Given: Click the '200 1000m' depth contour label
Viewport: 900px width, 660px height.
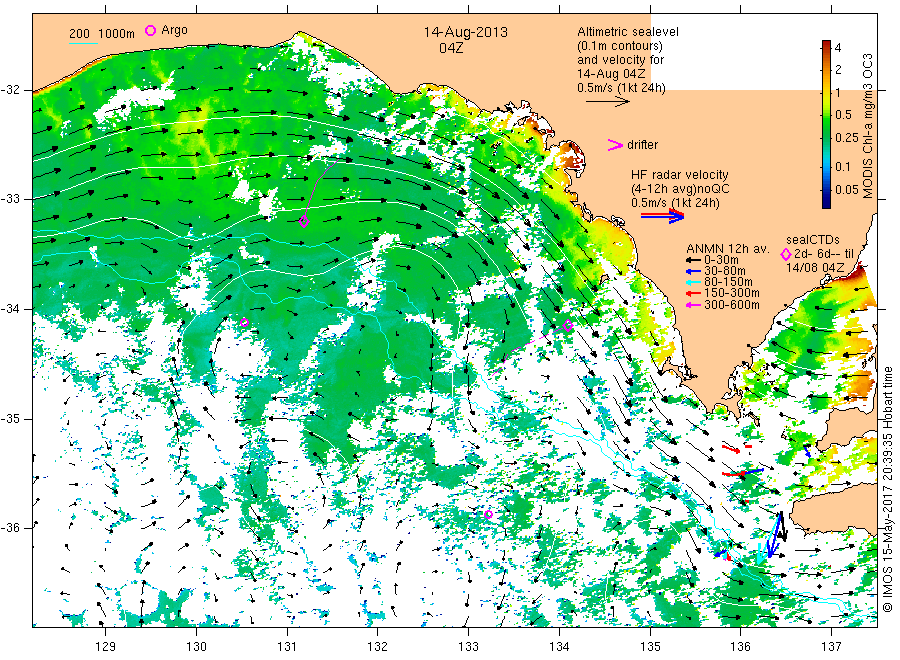Looking at the screenshot, I should pyautogui.click(x=102, y=34).
